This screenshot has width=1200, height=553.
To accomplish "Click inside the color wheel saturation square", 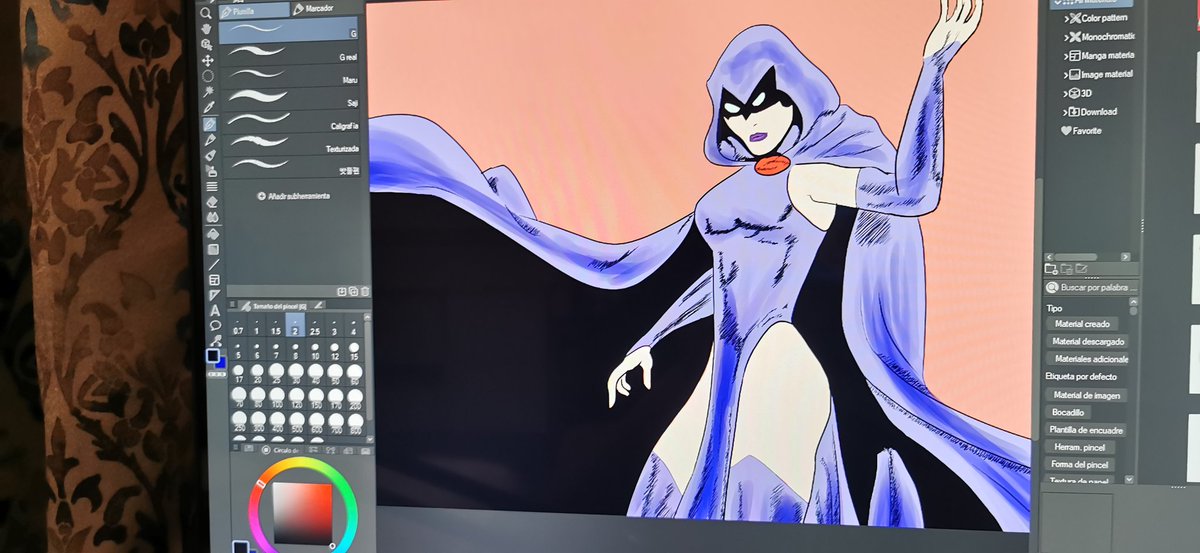I will click(301, 514).
